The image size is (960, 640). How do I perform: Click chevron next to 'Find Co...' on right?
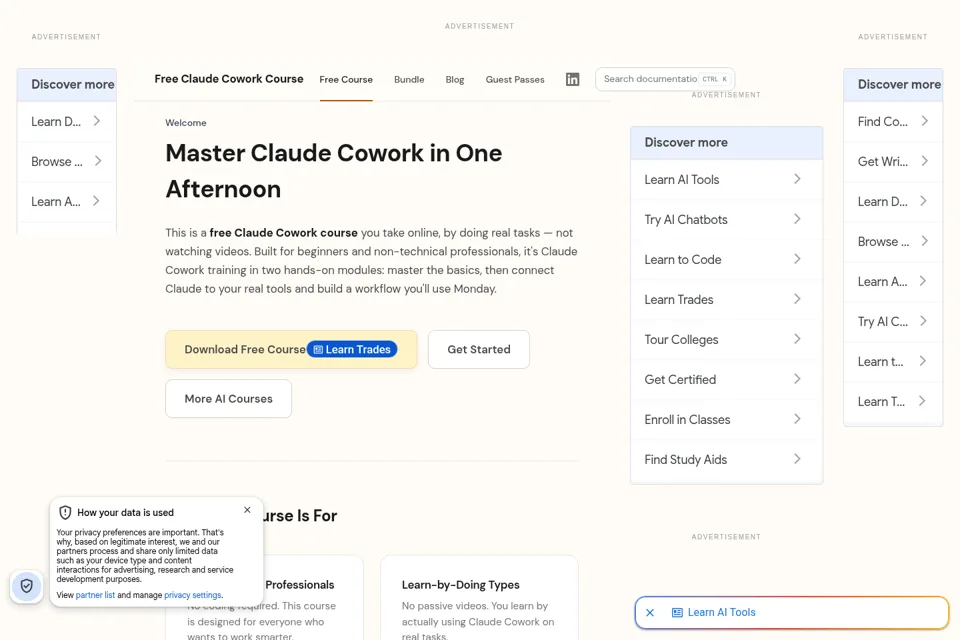(x=924, y=121)
